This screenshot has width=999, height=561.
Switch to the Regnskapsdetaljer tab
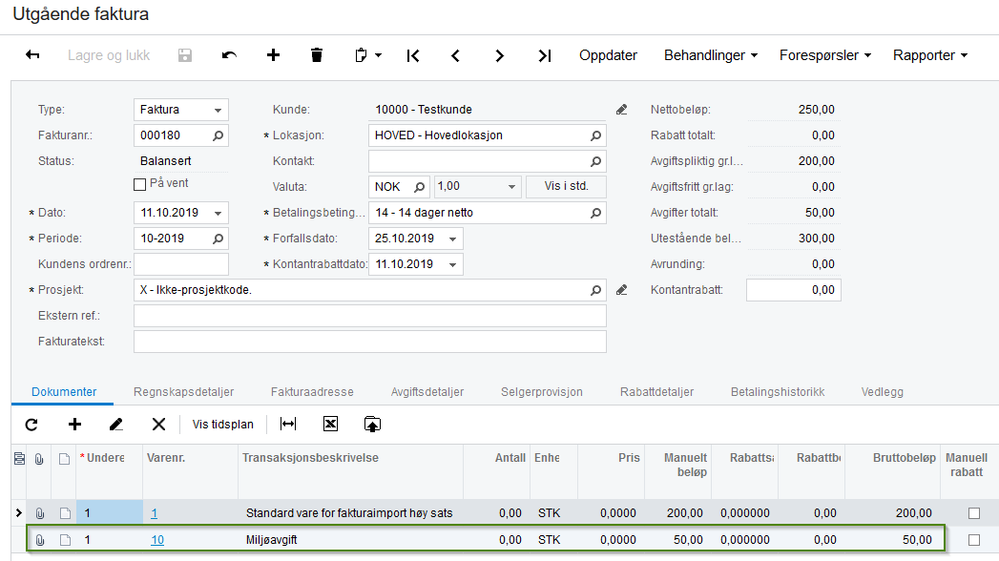(183, 392)
